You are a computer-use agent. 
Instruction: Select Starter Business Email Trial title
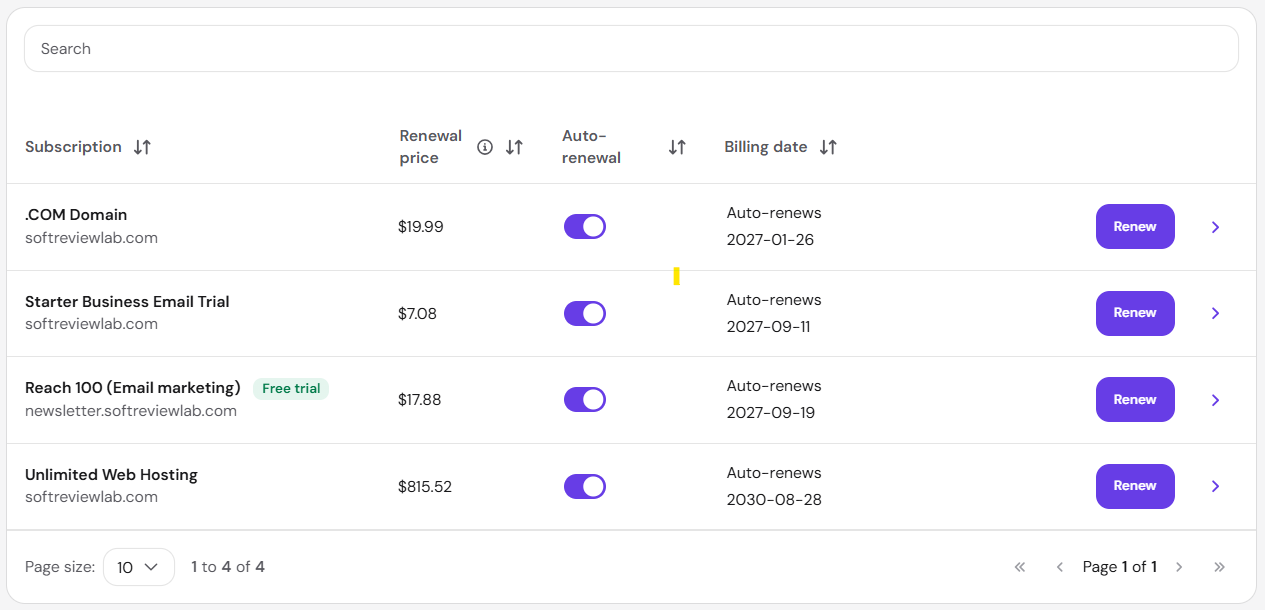(x=127, y=302)
